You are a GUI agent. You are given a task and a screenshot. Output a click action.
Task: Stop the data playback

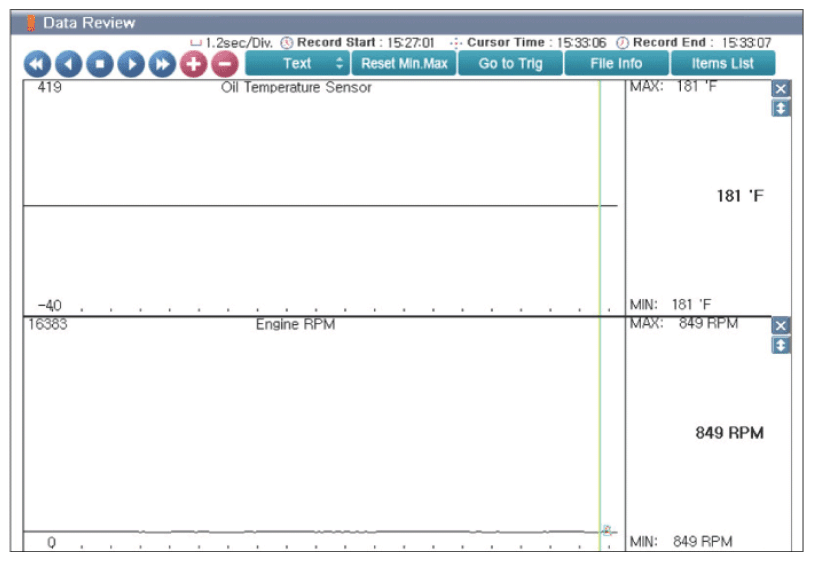tap(100, 64)
